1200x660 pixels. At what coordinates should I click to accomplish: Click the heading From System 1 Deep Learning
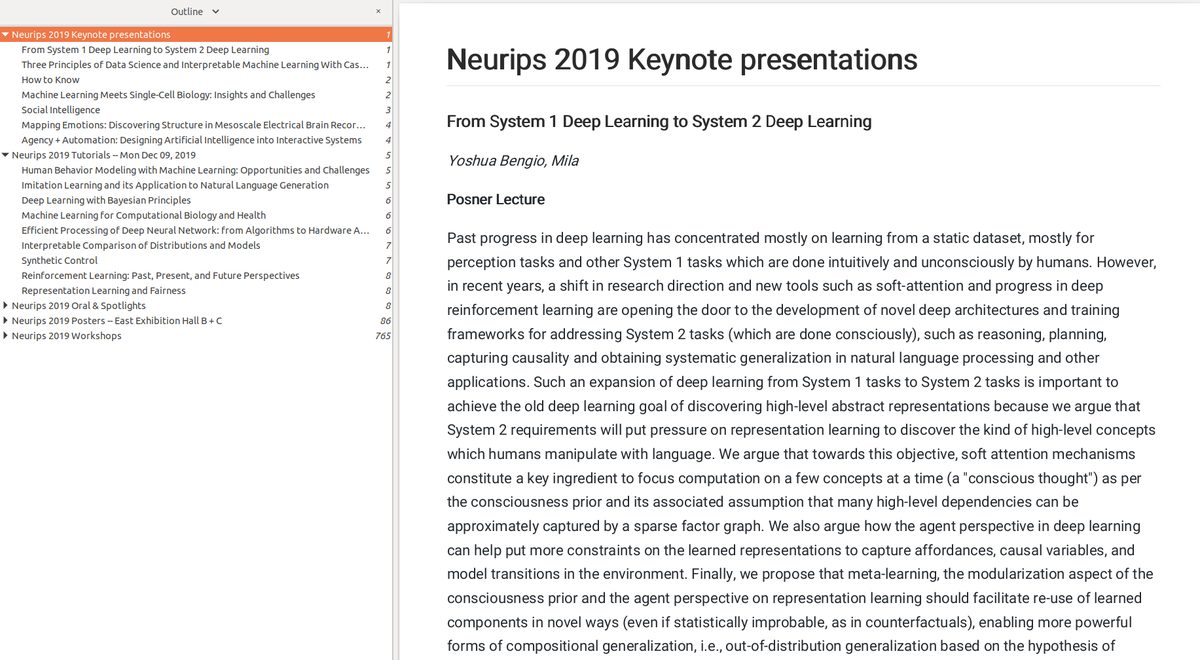[x=659, y=121]
